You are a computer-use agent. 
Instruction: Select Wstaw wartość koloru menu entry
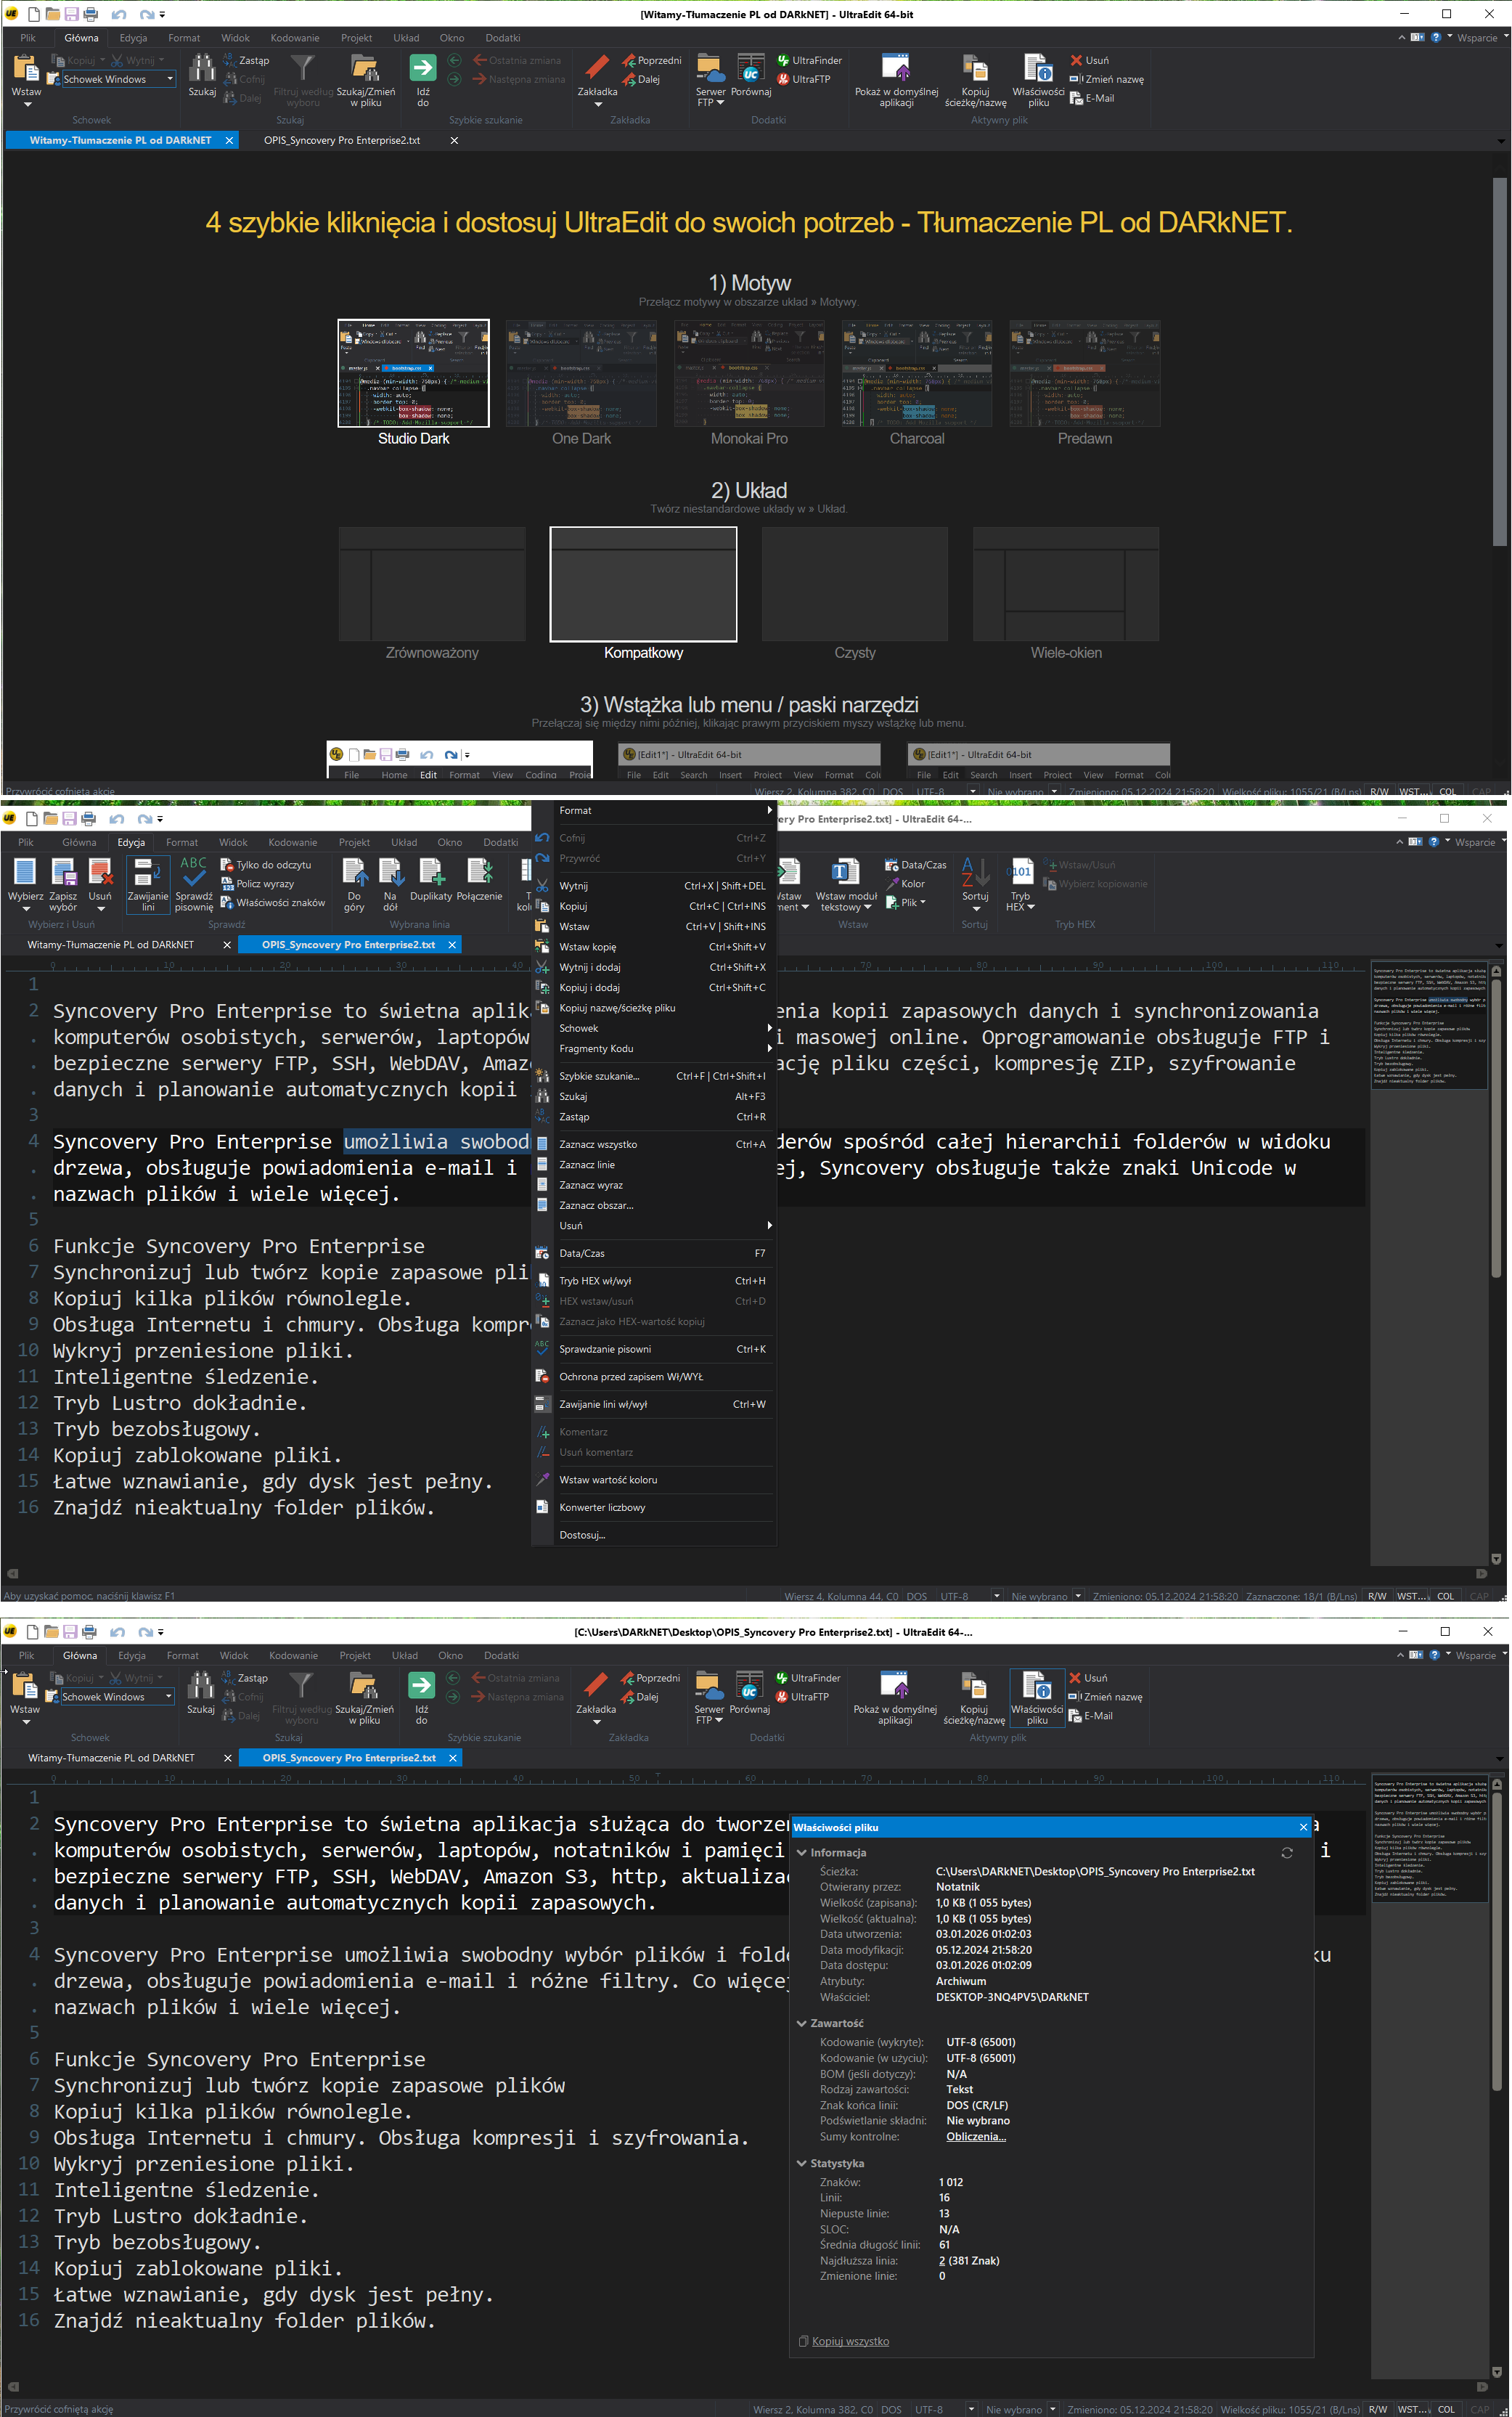608,1480
